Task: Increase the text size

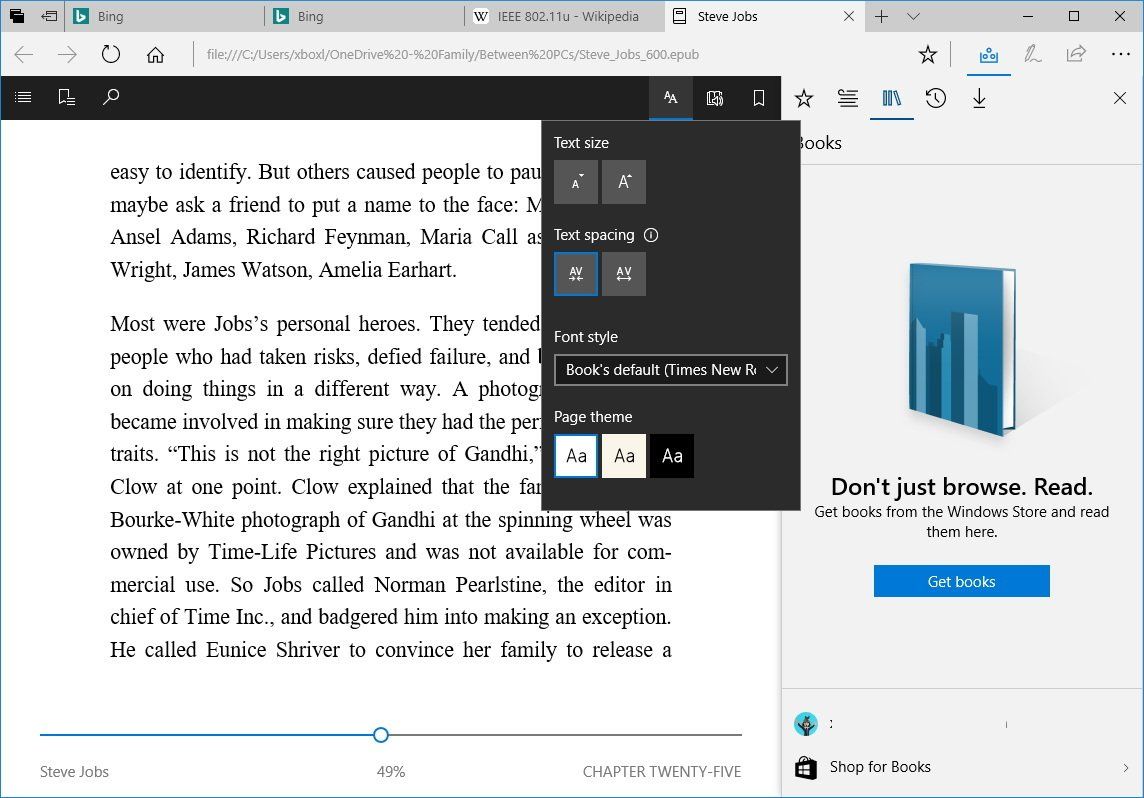Action: pyautogui.click(x=623, y=182)
